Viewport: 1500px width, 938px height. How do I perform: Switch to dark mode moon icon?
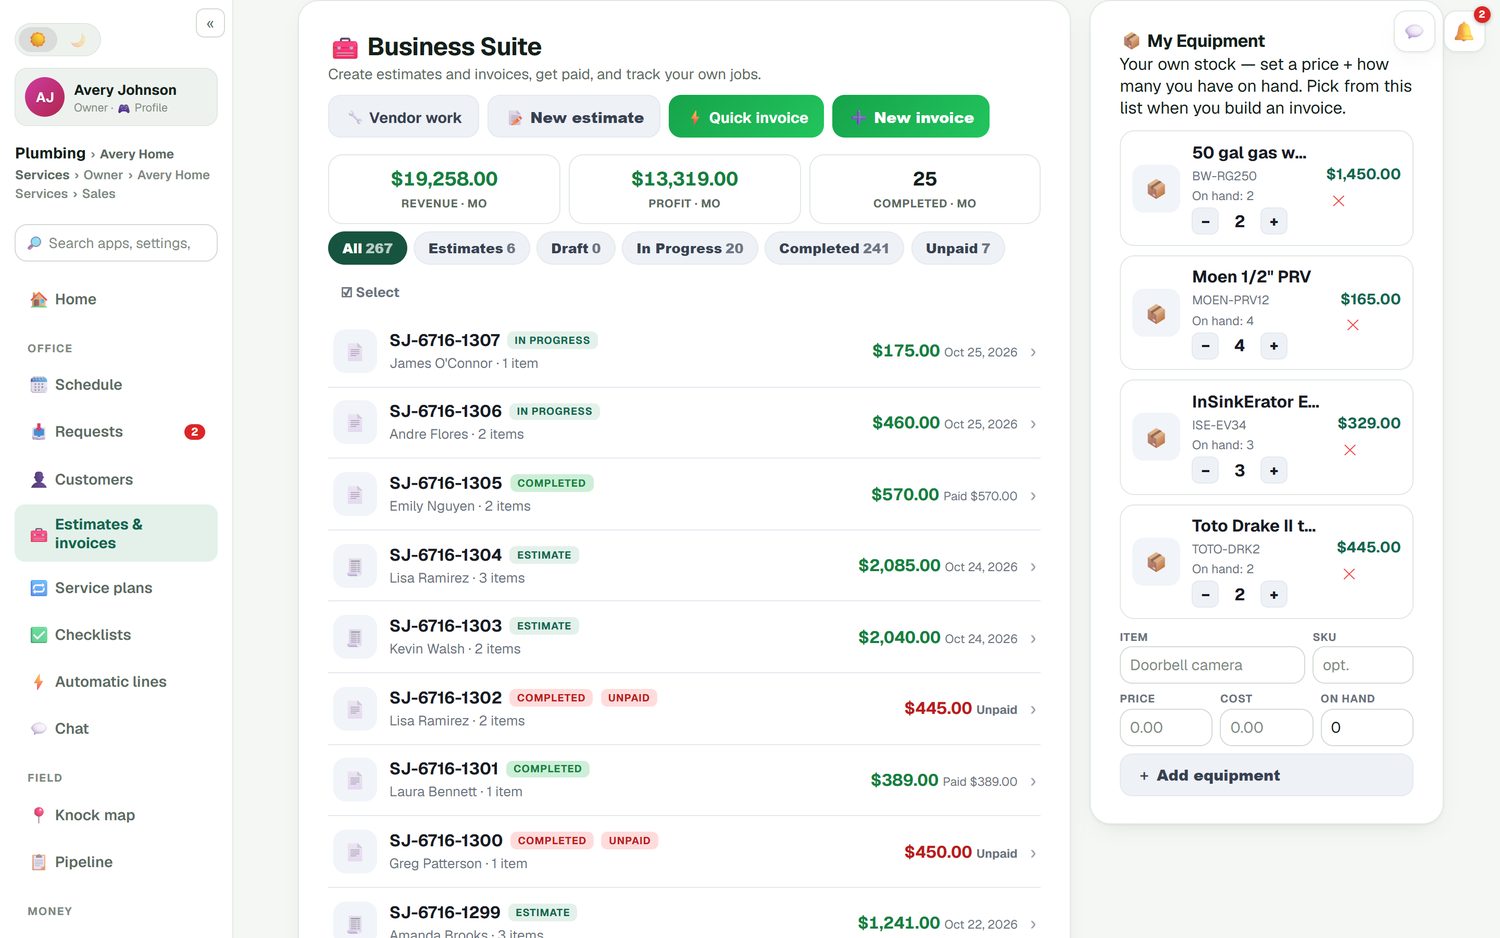[78, 40]
